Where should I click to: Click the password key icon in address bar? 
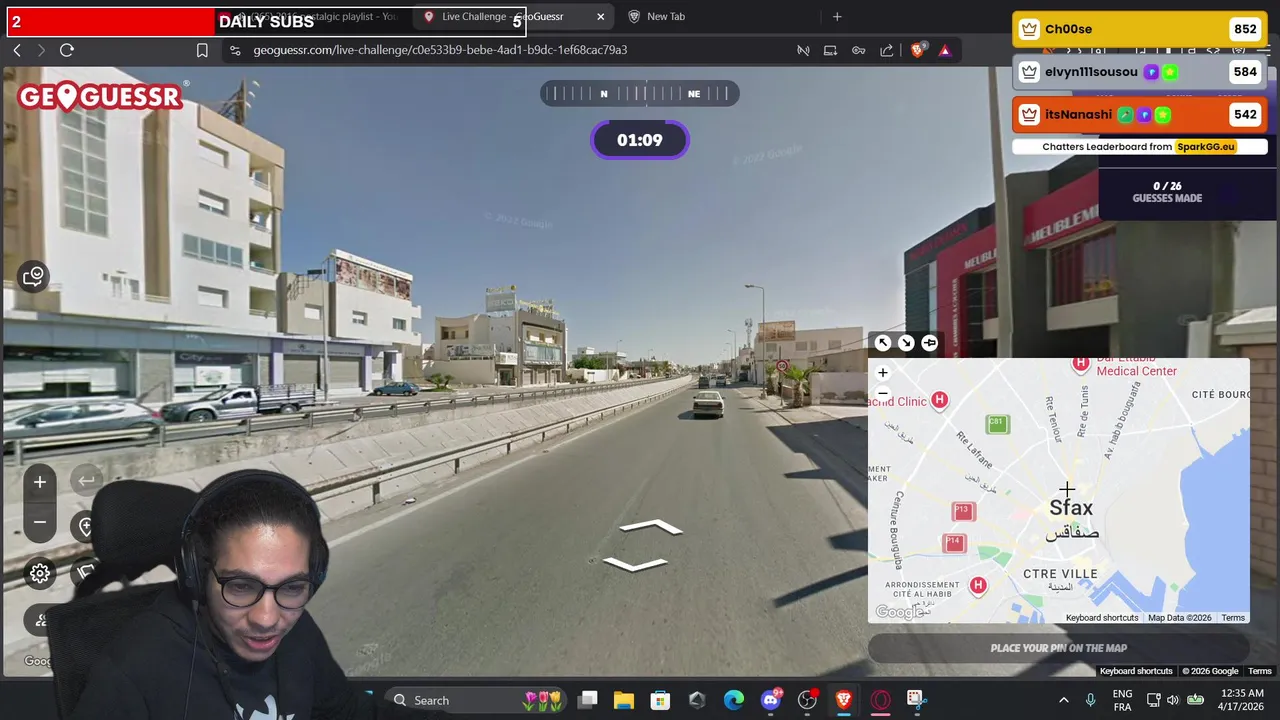pos(858,50)
